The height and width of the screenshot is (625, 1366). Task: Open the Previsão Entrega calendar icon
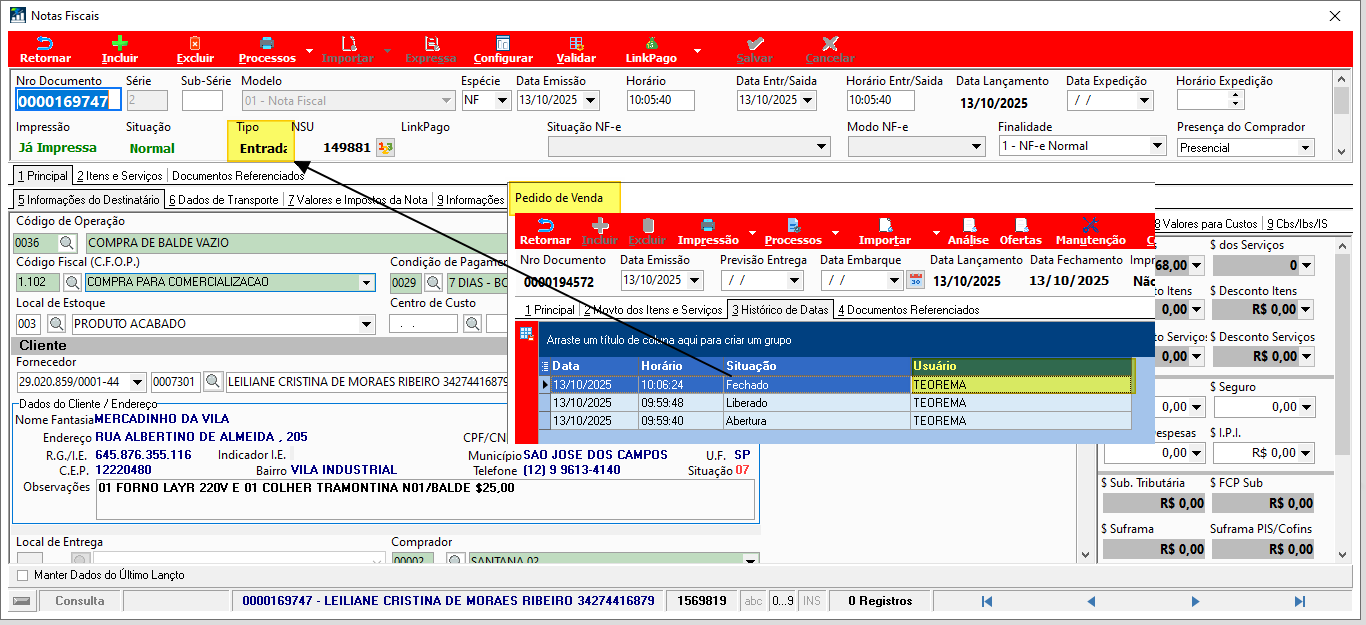(793, 281)
